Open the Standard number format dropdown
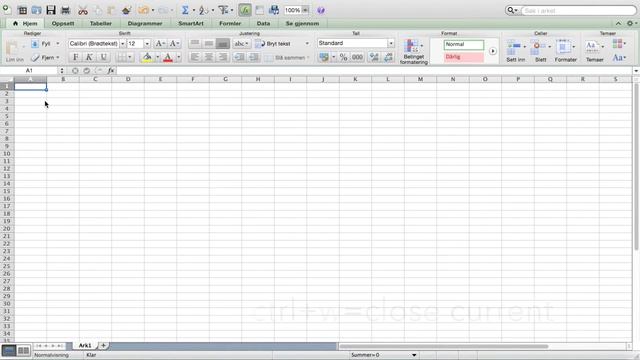Screen dimensions: 640x360 [x=391, y=43]
